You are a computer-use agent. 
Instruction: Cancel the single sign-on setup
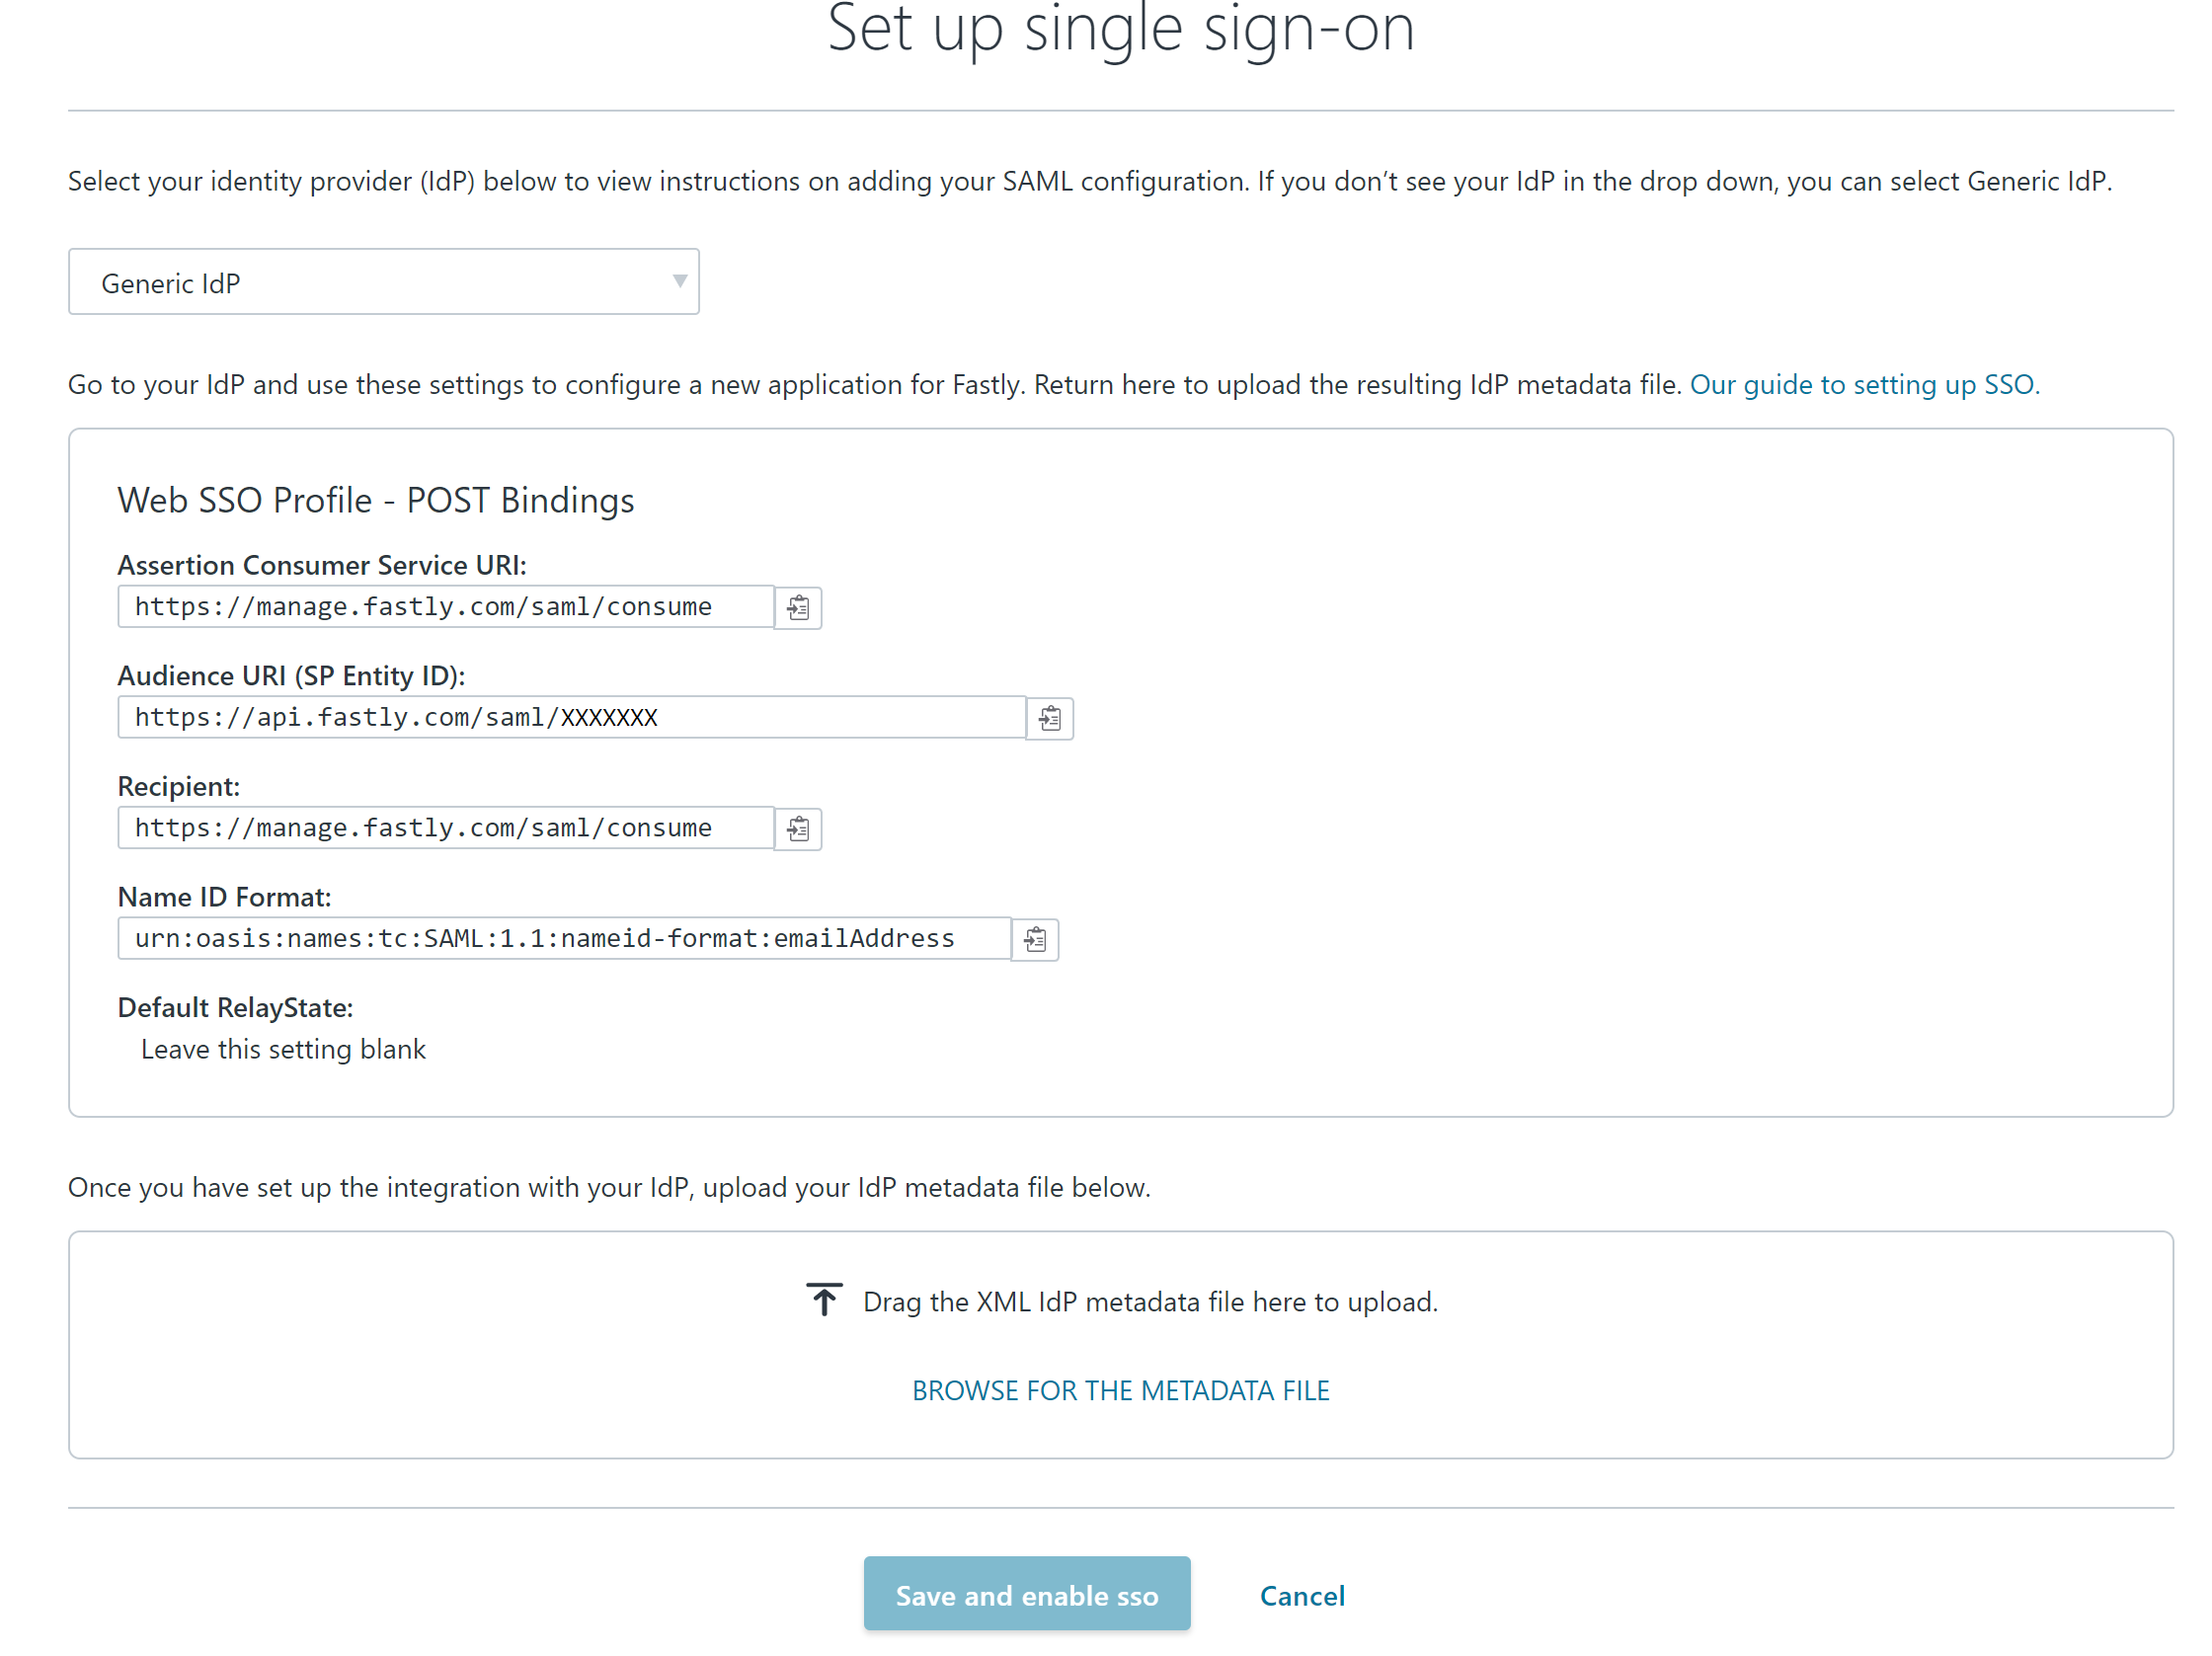click(x=1301, y=1595)
